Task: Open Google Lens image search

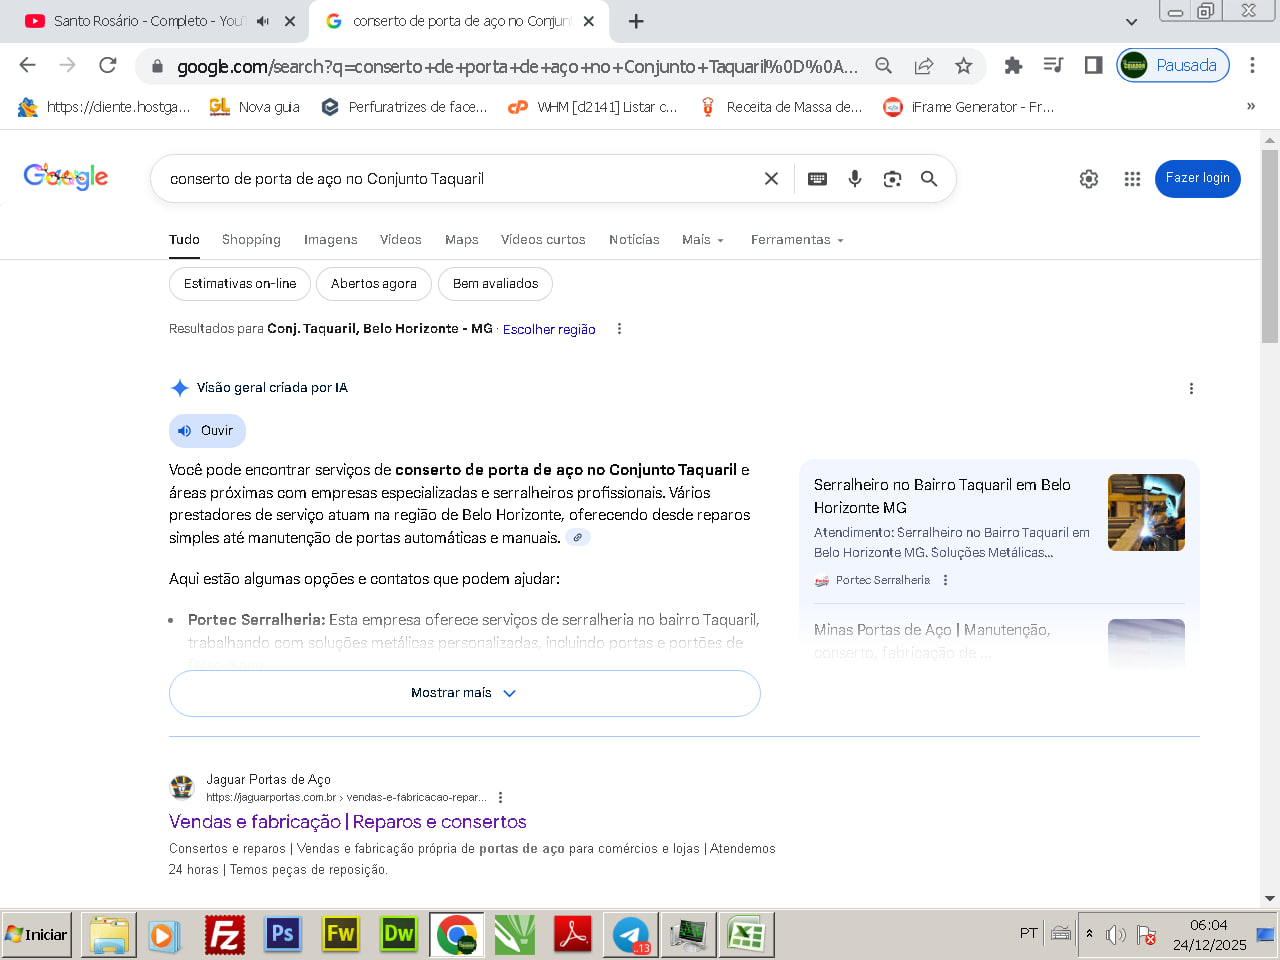Action: (892, 179)
